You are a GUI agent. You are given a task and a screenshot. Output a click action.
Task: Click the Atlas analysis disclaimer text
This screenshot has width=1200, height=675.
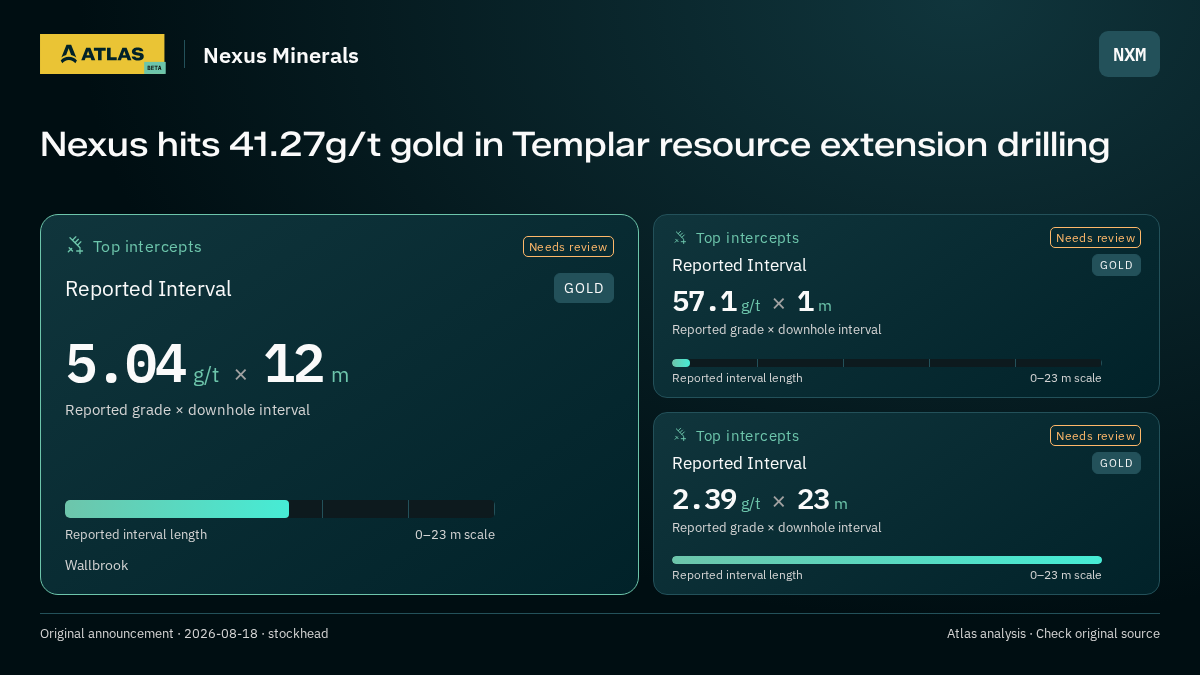(1053, 634)
